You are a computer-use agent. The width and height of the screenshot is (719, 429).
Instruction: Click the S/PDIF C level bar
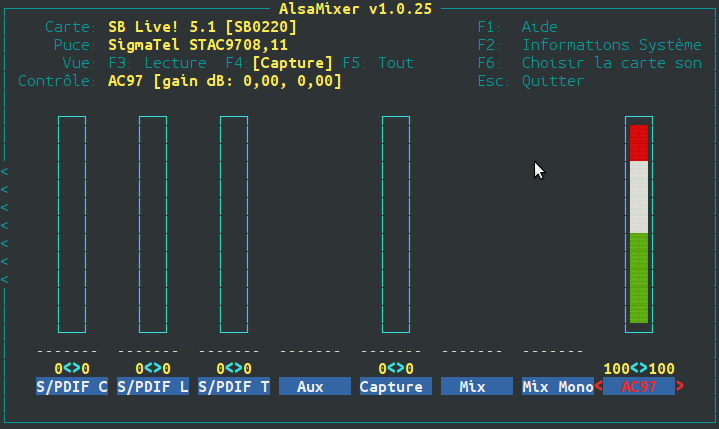(72, 225)
